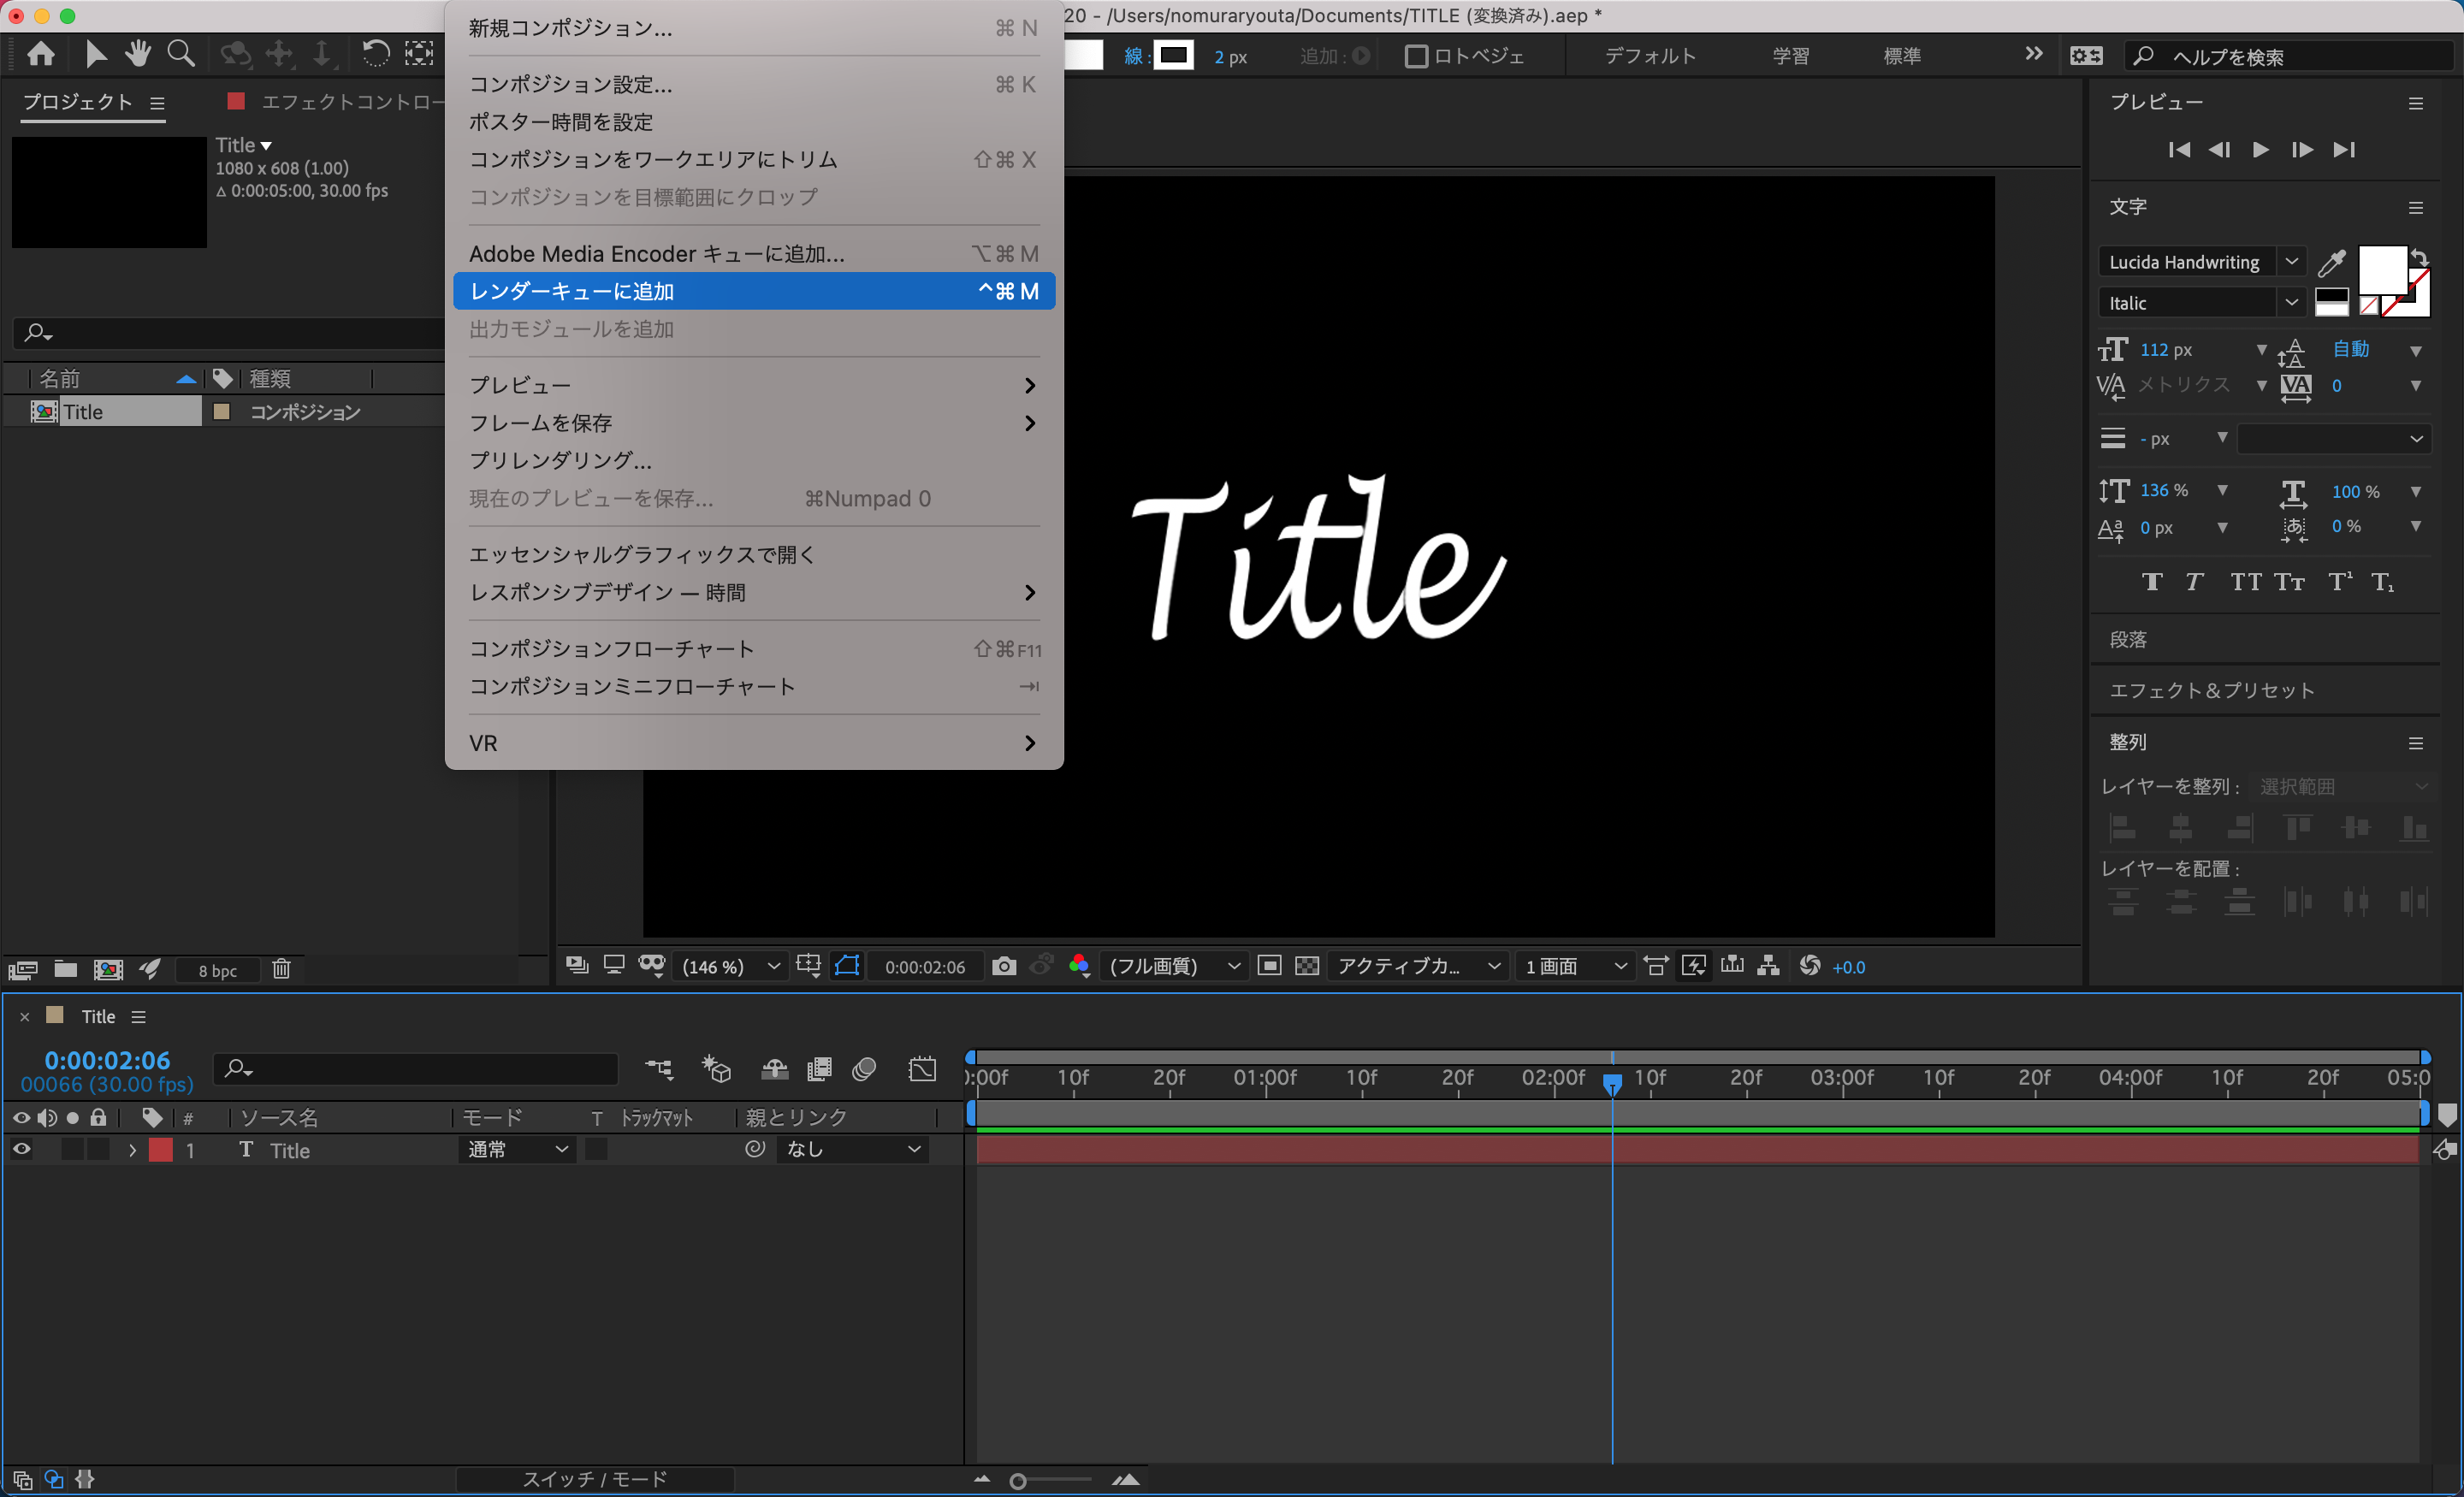This screenshot has height=1497, width=2464.
Task: Open the Graph Editor
Action: (x=922, y=1069)
